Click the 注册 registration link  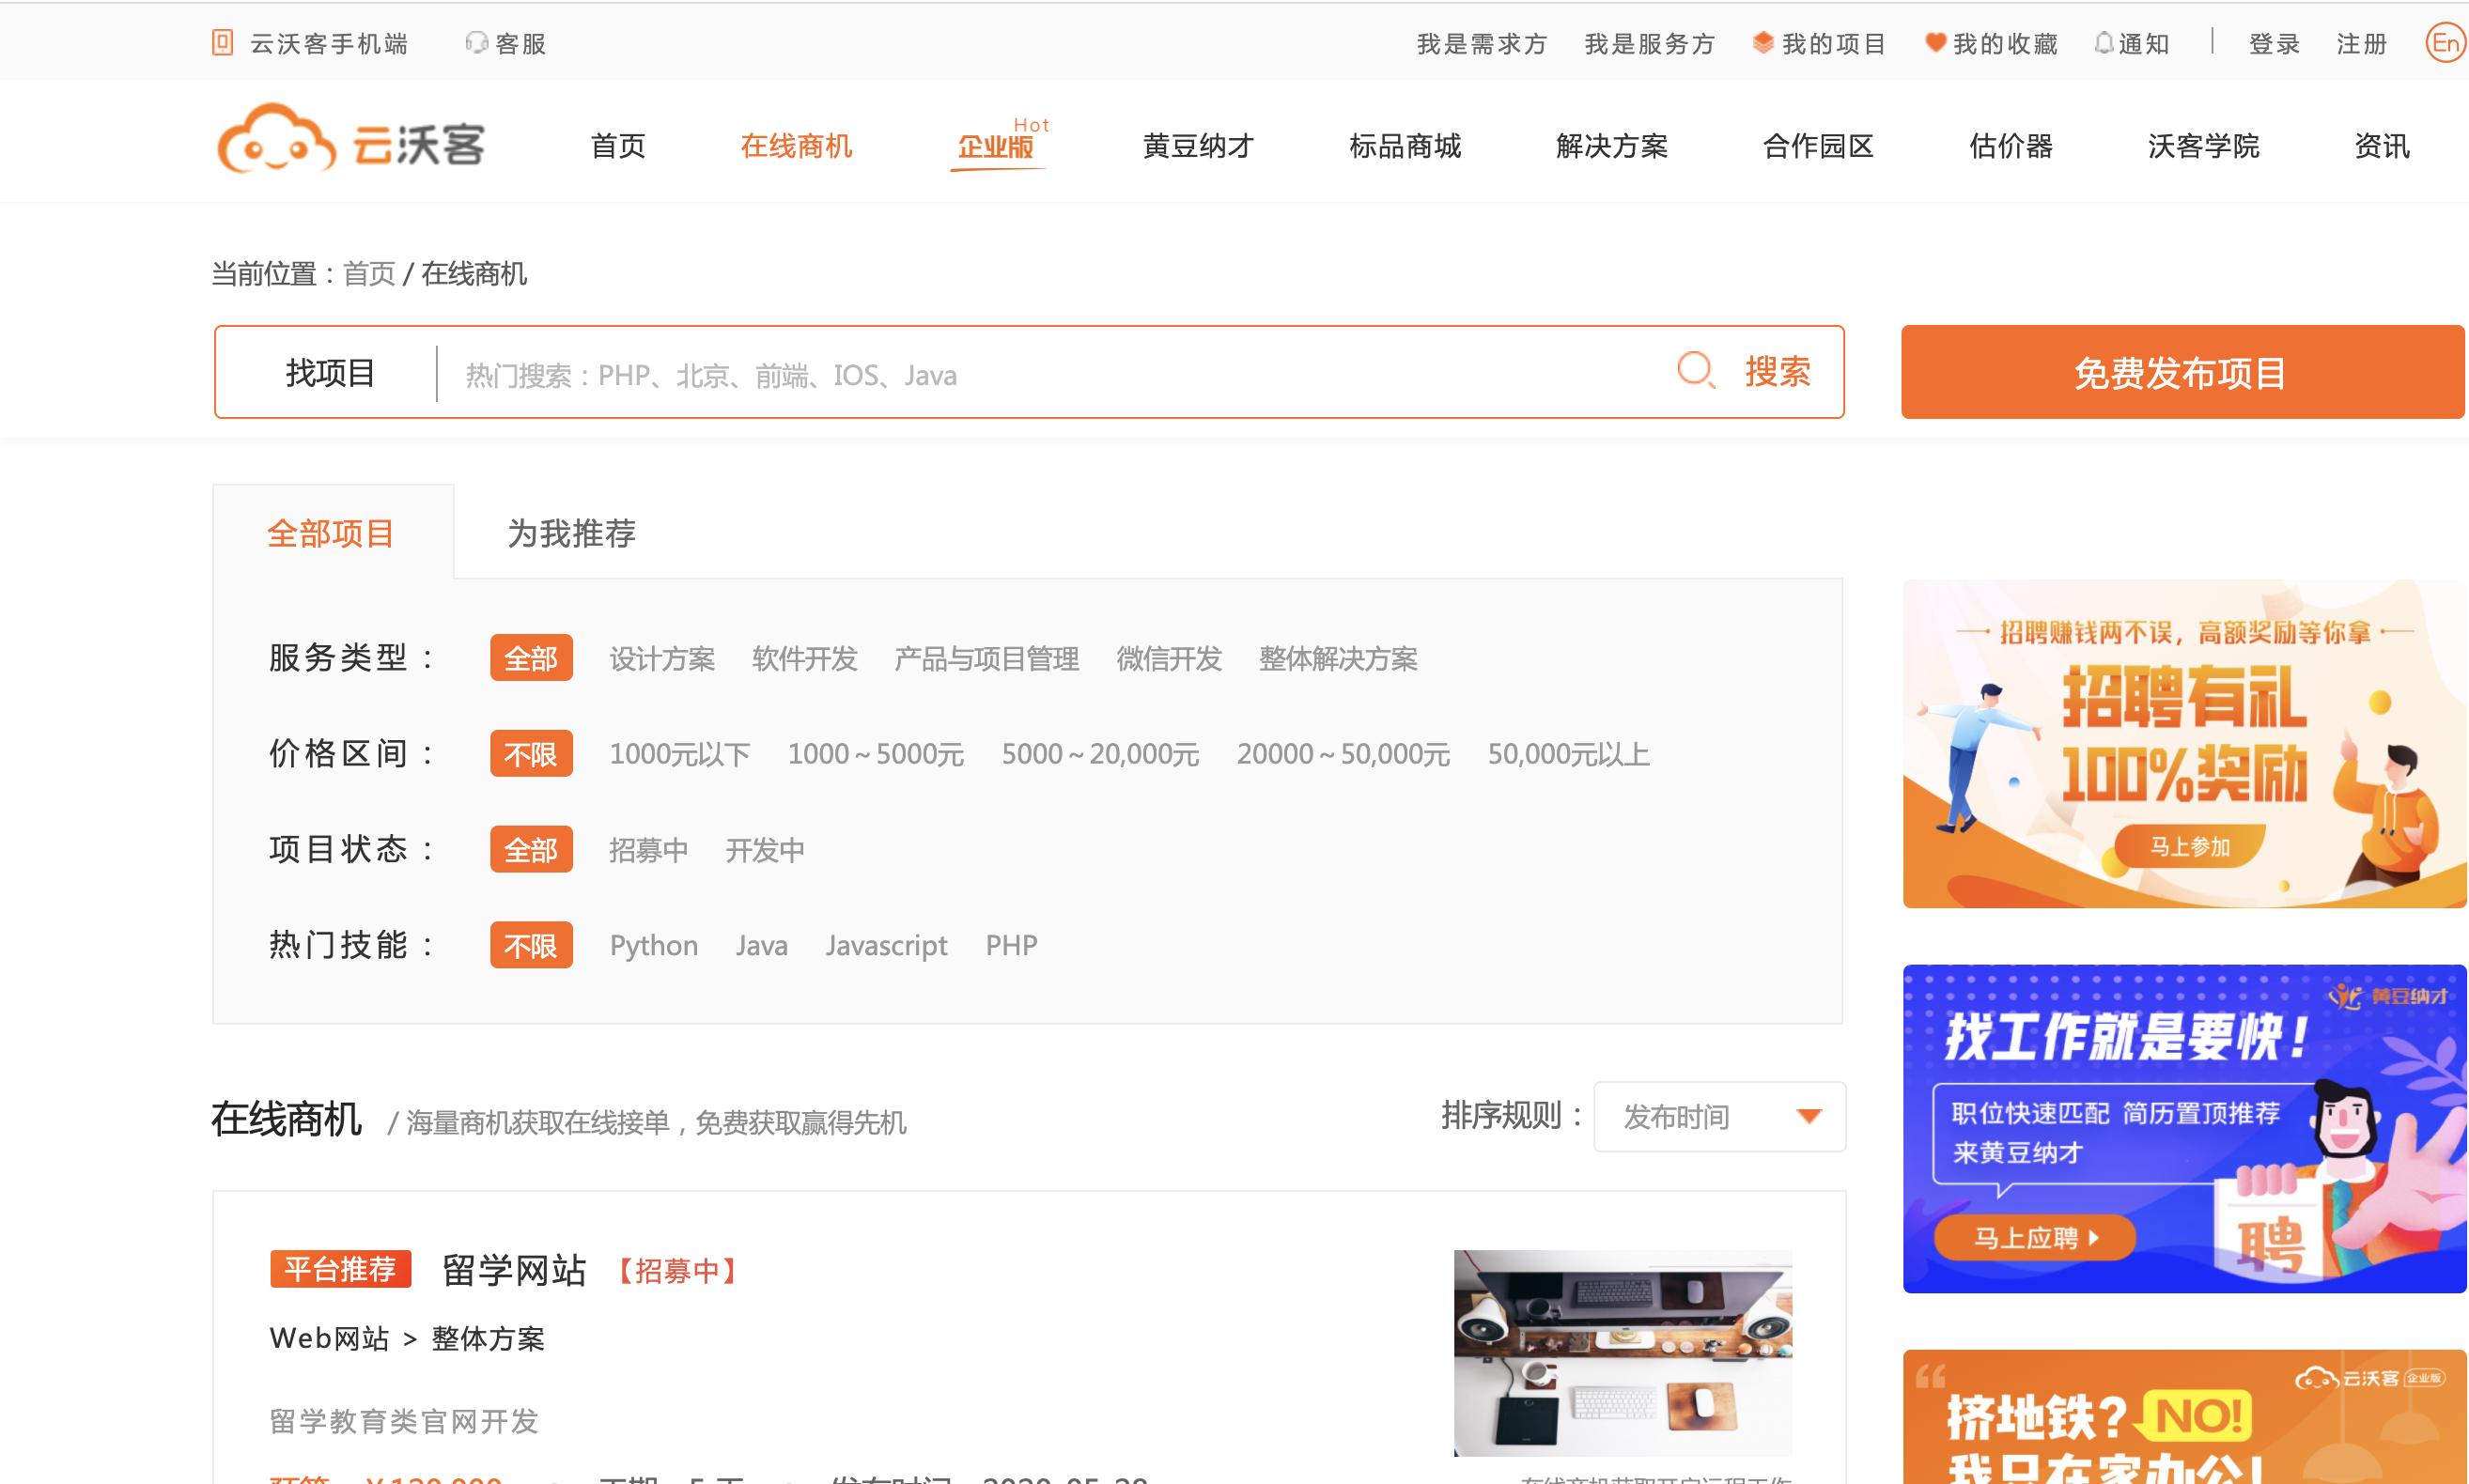click(2359, 42)
